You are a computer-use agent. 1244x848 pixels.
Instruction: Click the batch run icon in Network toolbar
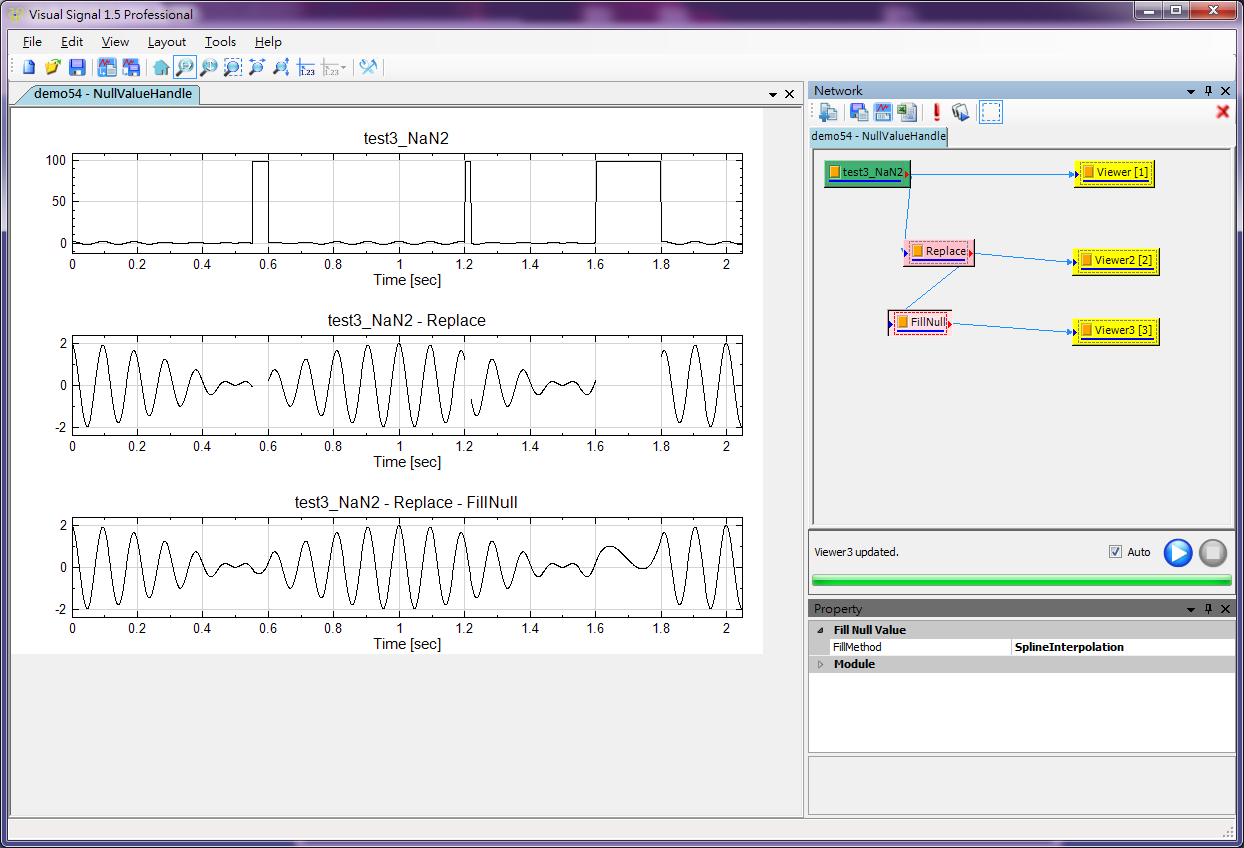click(x=961, y=112)
